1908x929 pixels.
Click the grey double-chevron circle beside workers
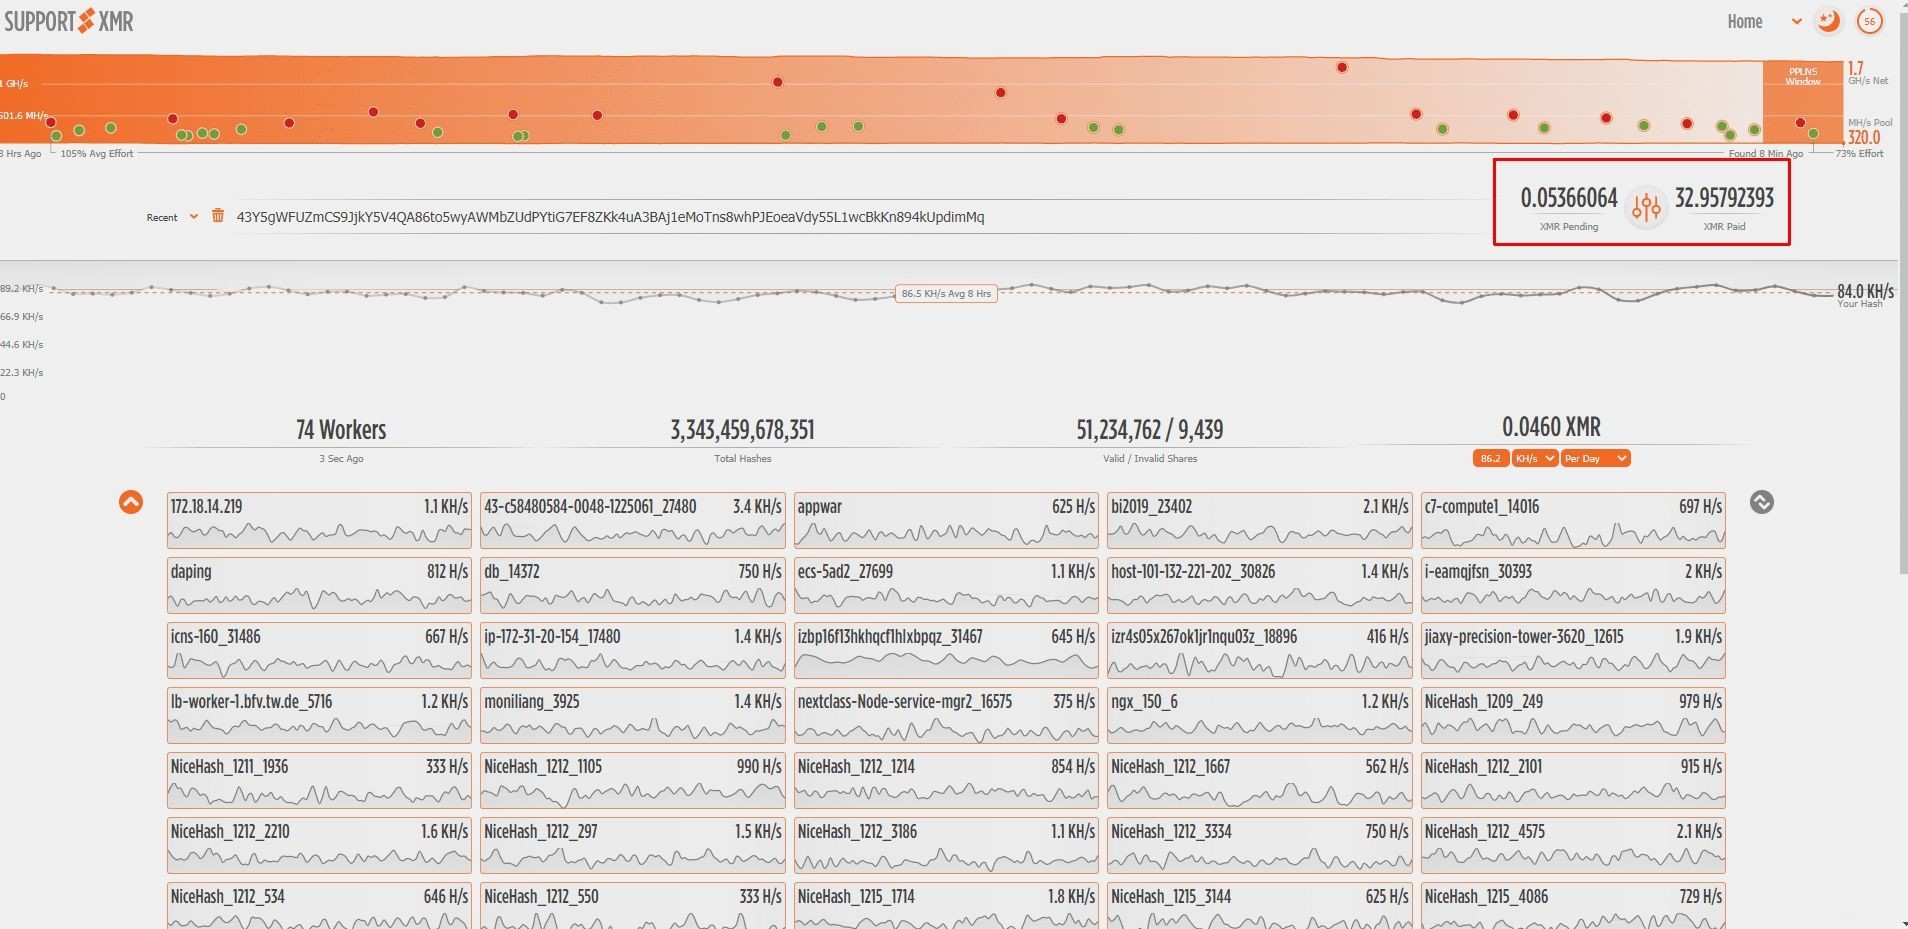click(1762, 502)
